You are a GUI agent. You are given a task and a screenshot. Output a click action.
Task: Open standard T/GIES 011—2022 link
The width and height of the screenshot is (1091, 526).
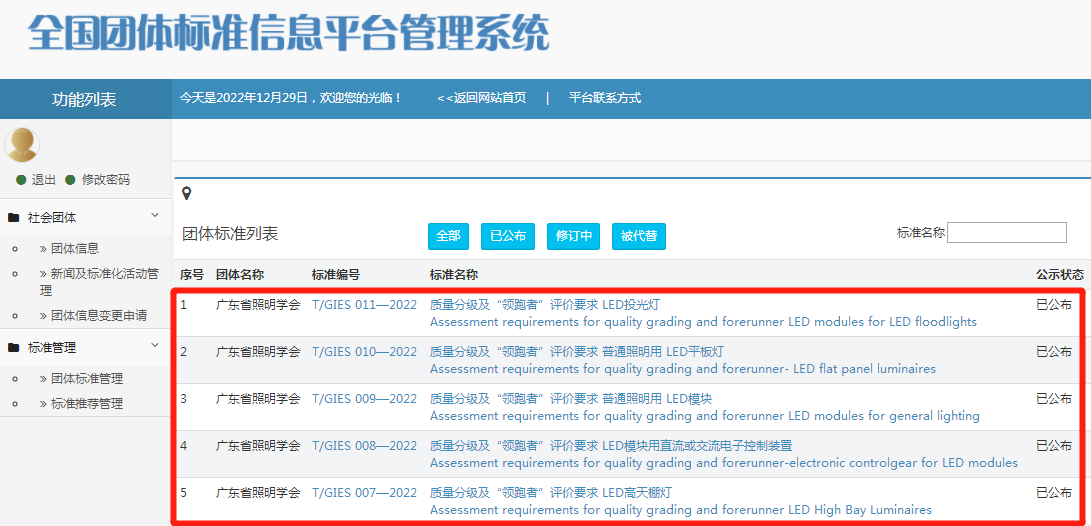[364, 305]
